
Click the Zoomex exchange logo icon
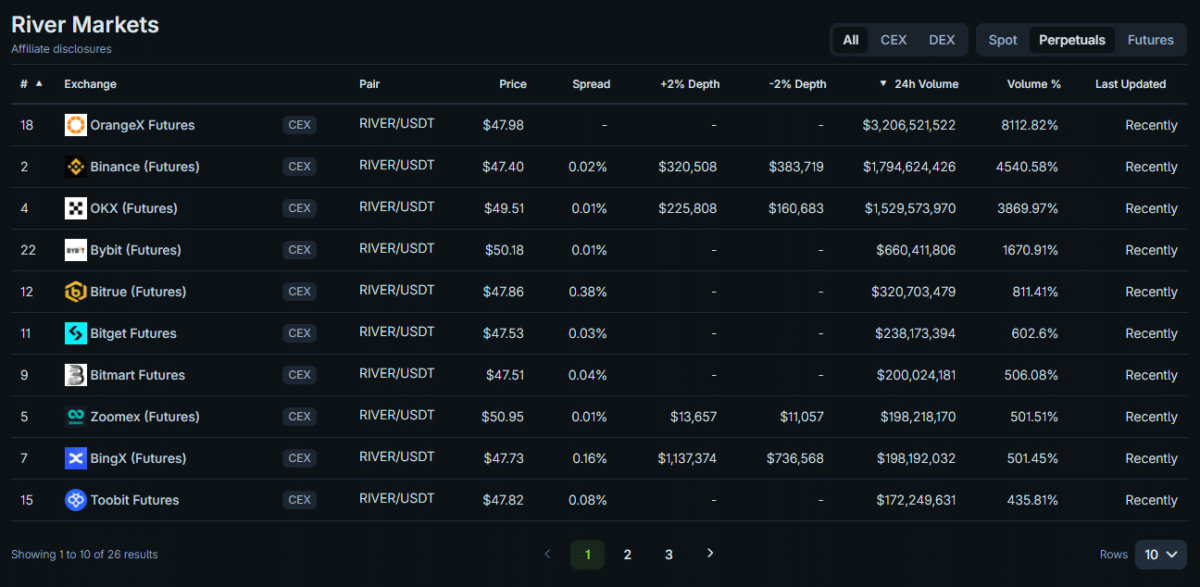(x=76, y=416)
